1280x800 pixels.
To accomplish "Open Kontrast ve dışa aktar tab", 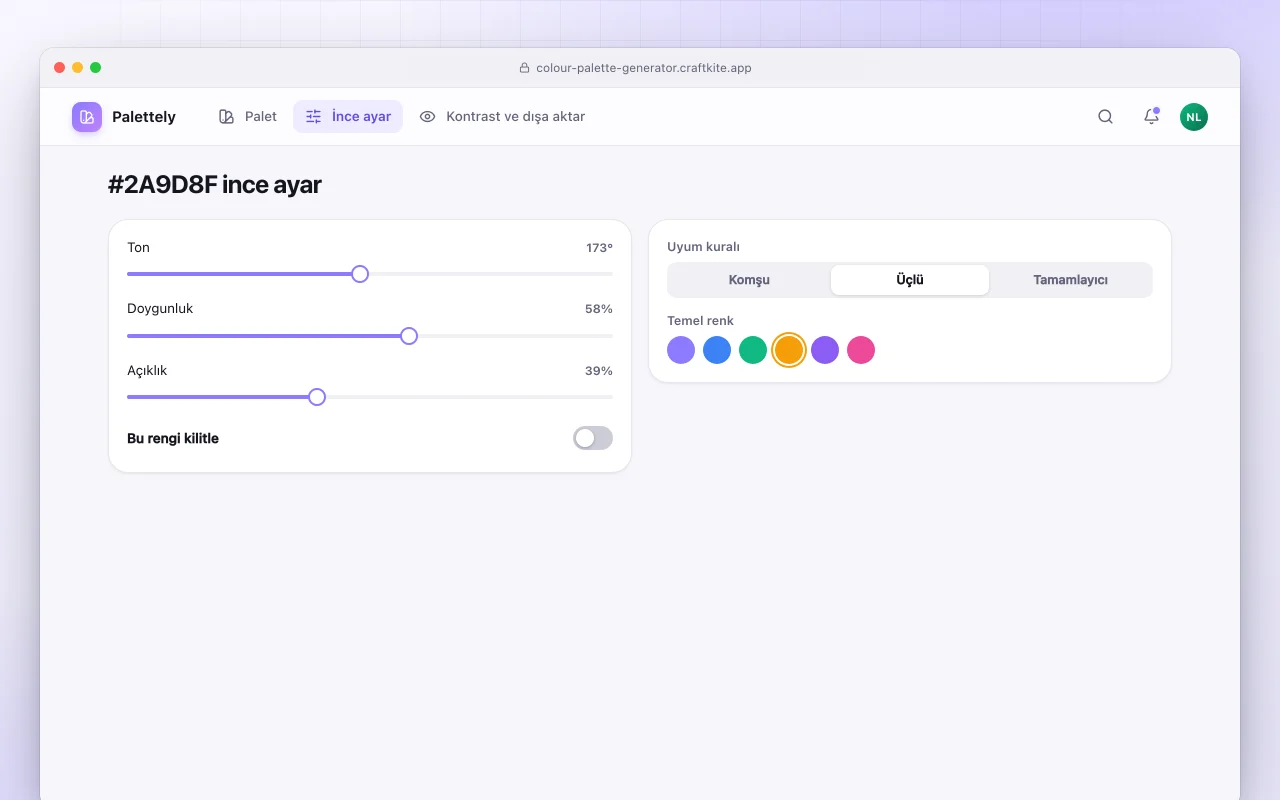I will pos(502,117).
